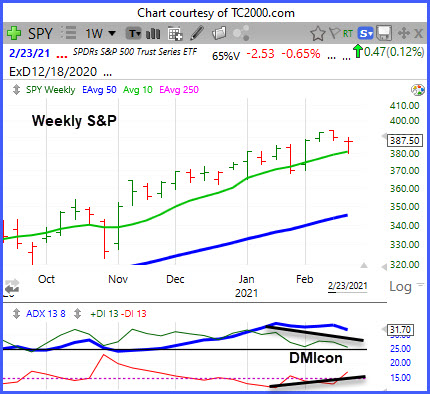
Task: Open the notes pages icon
Action: [x=219, y=33]
